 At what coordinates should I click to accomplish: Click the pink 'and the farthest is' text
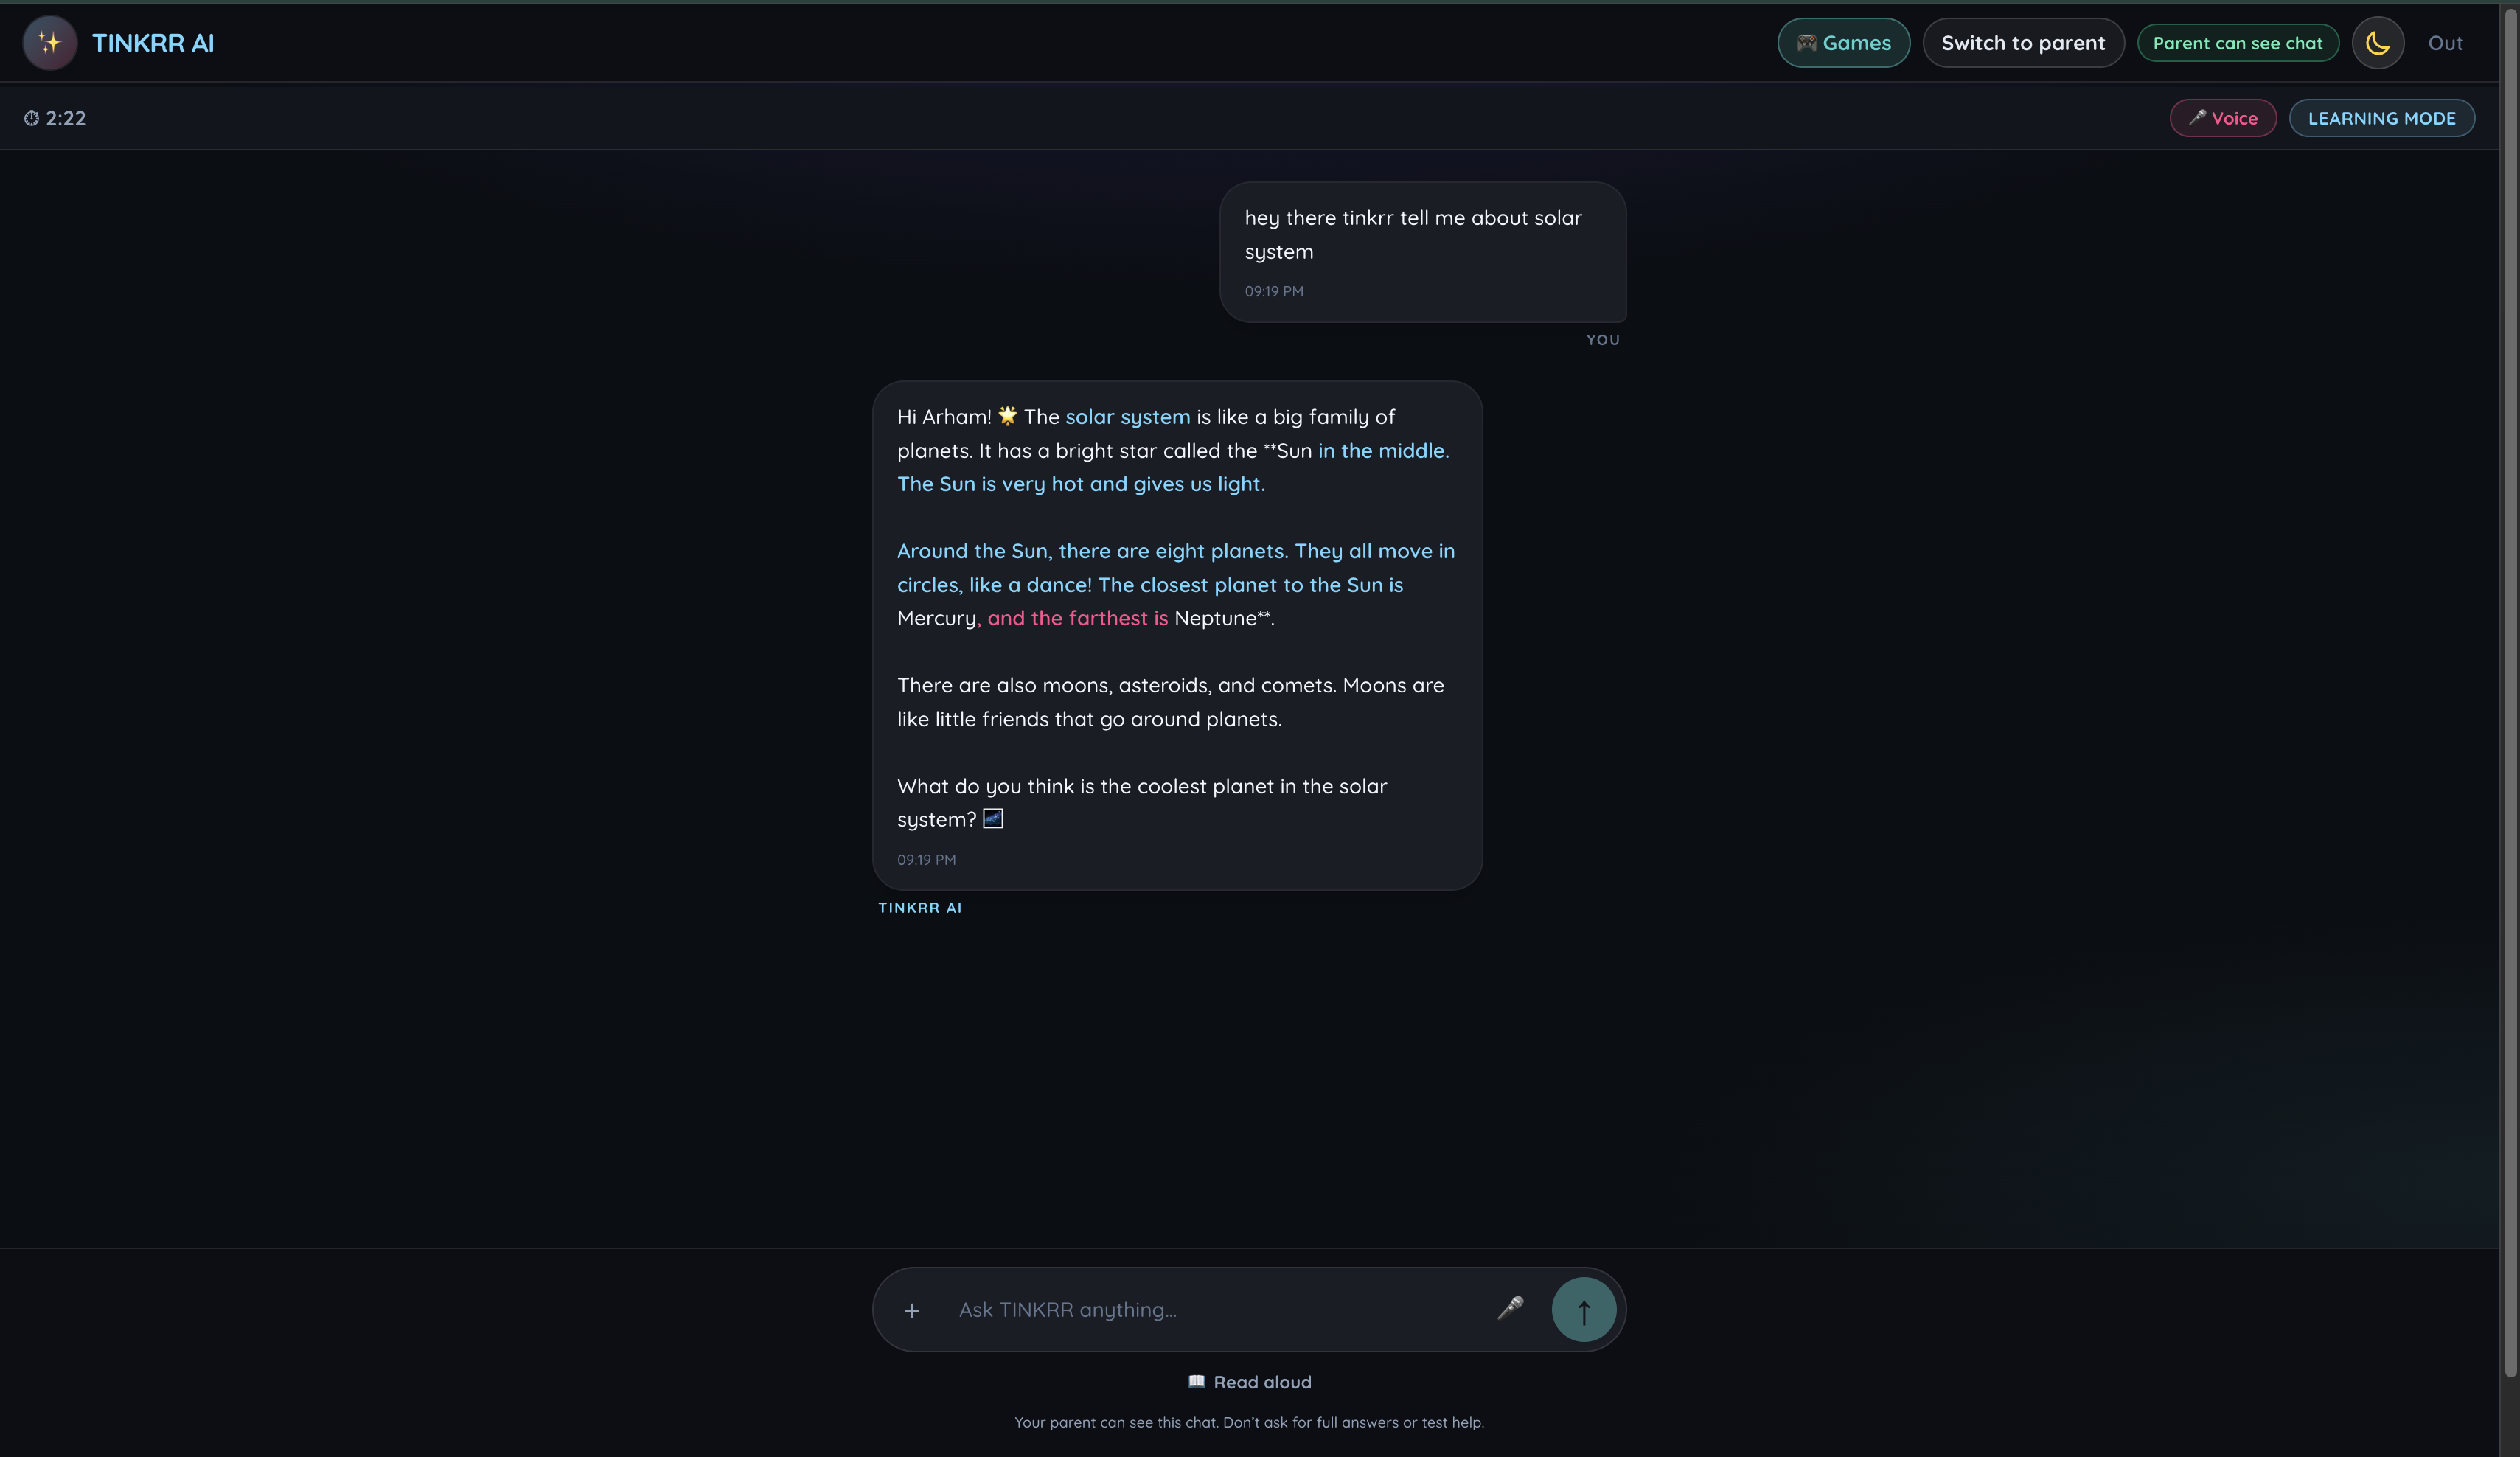click(1077, 618)
